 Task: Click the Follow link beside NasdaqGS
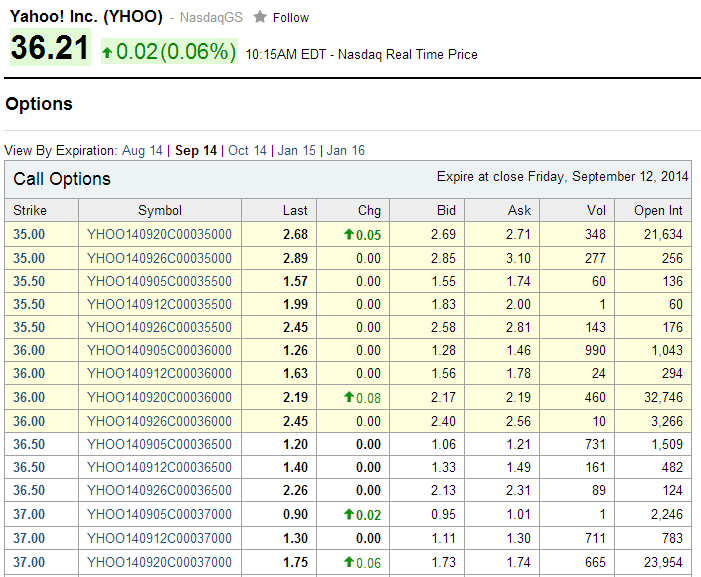click(291, 18)
